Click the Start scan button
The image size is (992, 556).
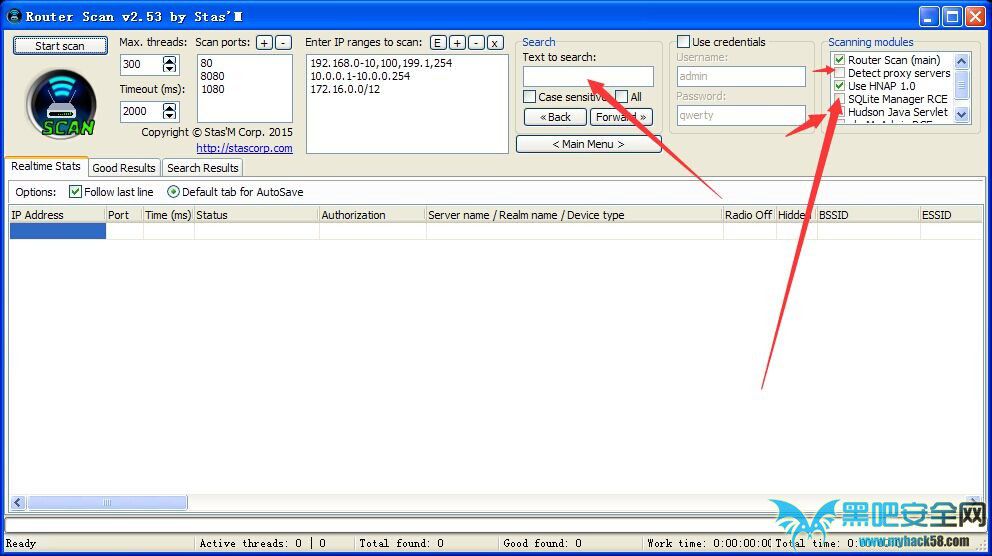click(x=60, y=46)
